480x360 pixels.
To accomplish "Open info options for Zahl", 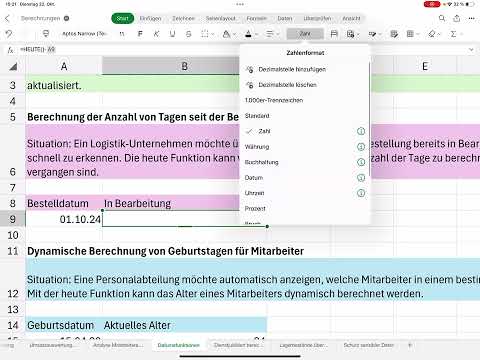I will [361, 131].
